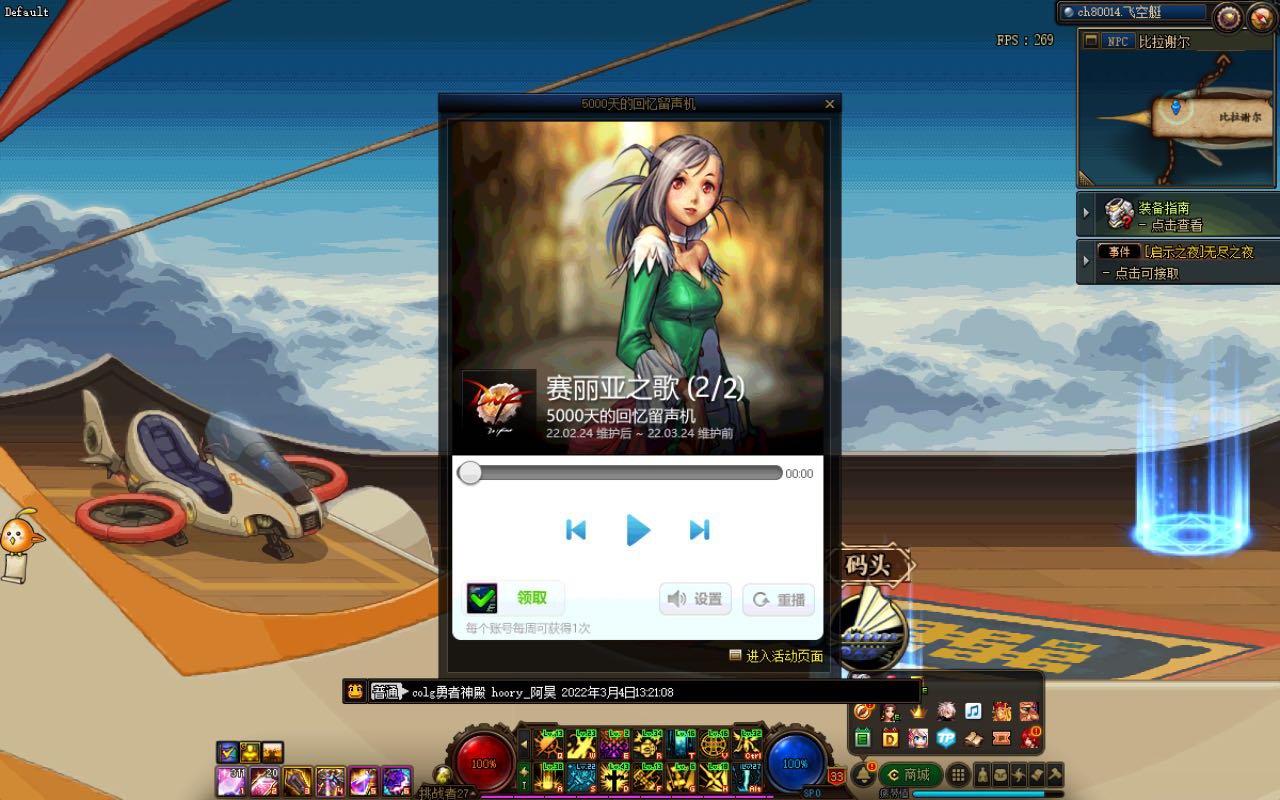Open the channel selector ch80014
The width and height of the screenshot is (1280, 800).
[x=1133, y=12]
